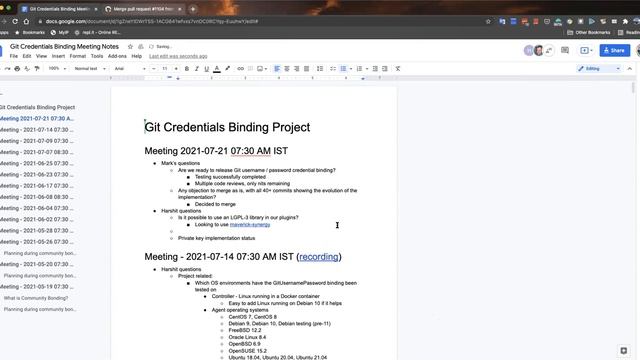Collapse the menus with the chevron up
Viewport: 640px width, 360px height.
point(630,69)
